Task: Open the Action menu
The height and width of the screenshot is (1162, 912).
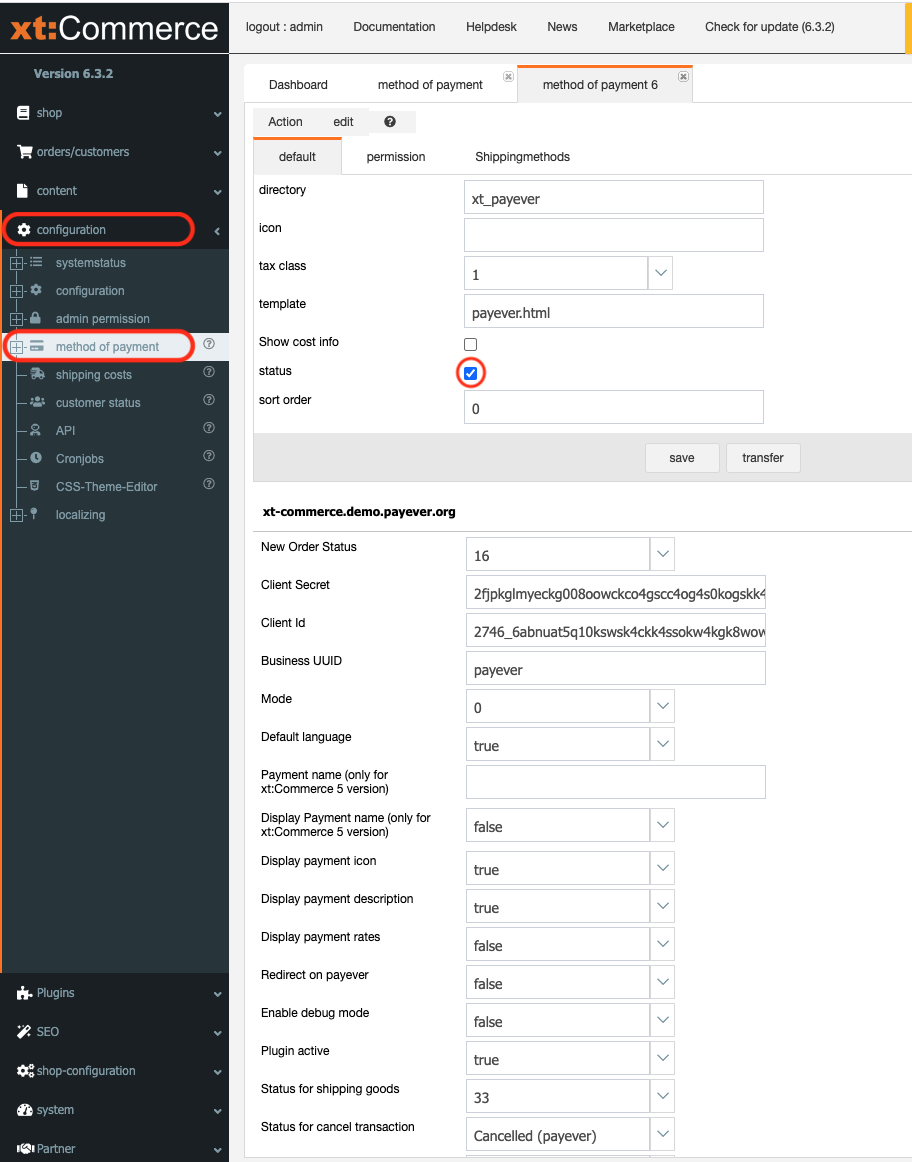Action: (x=285, y=122)
